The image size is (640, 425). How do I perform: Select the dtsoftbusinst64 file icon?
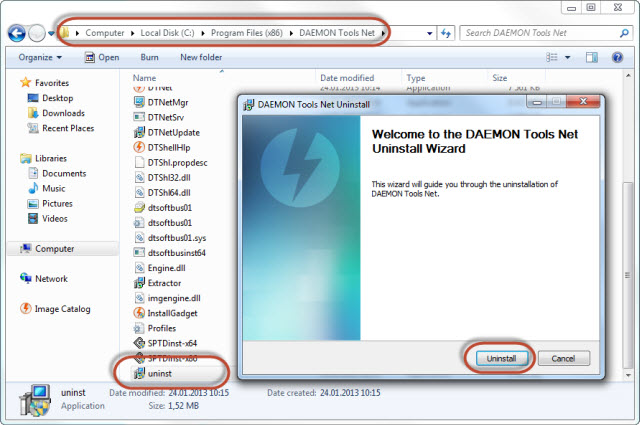(139, 253)
